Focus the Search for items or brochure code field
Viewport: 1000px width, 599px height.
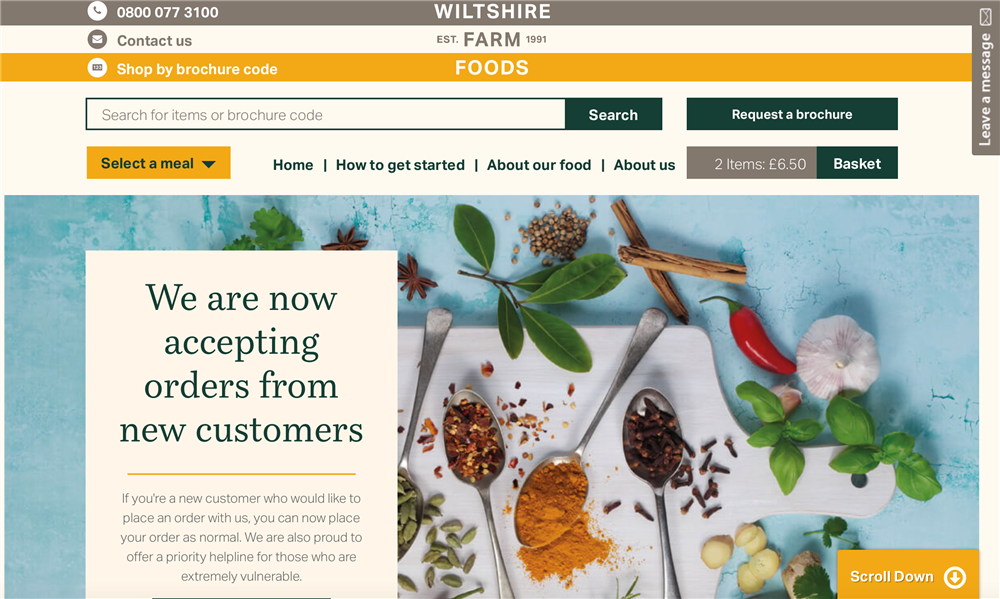[x=325, y=114]
